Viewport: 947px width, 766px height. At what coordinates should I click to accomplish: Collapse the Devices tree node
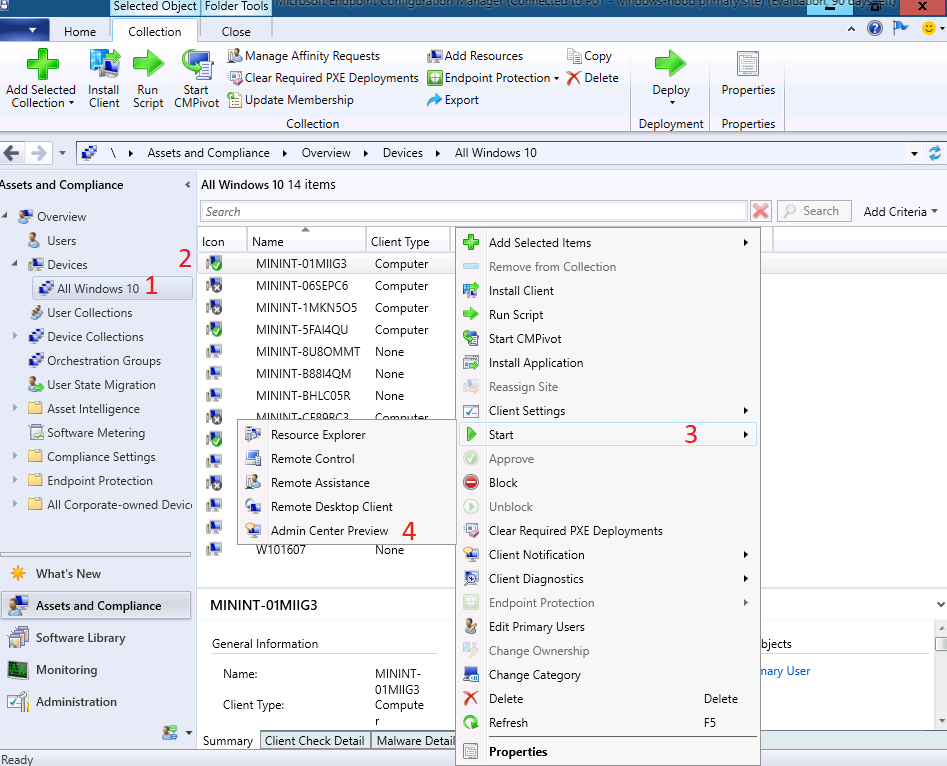click(15, 265)
